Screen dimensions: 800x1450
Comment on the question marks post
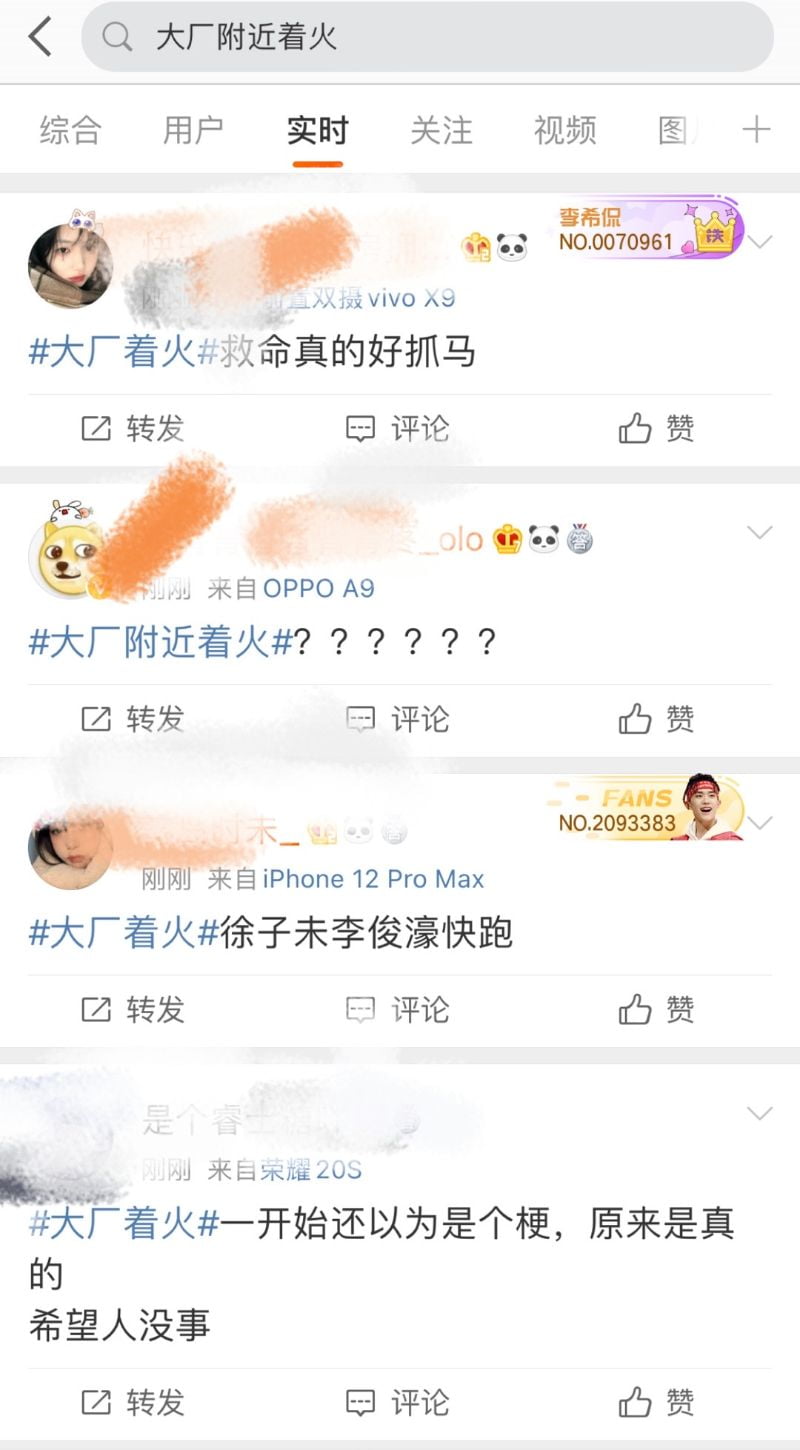[x=397, y=719]
